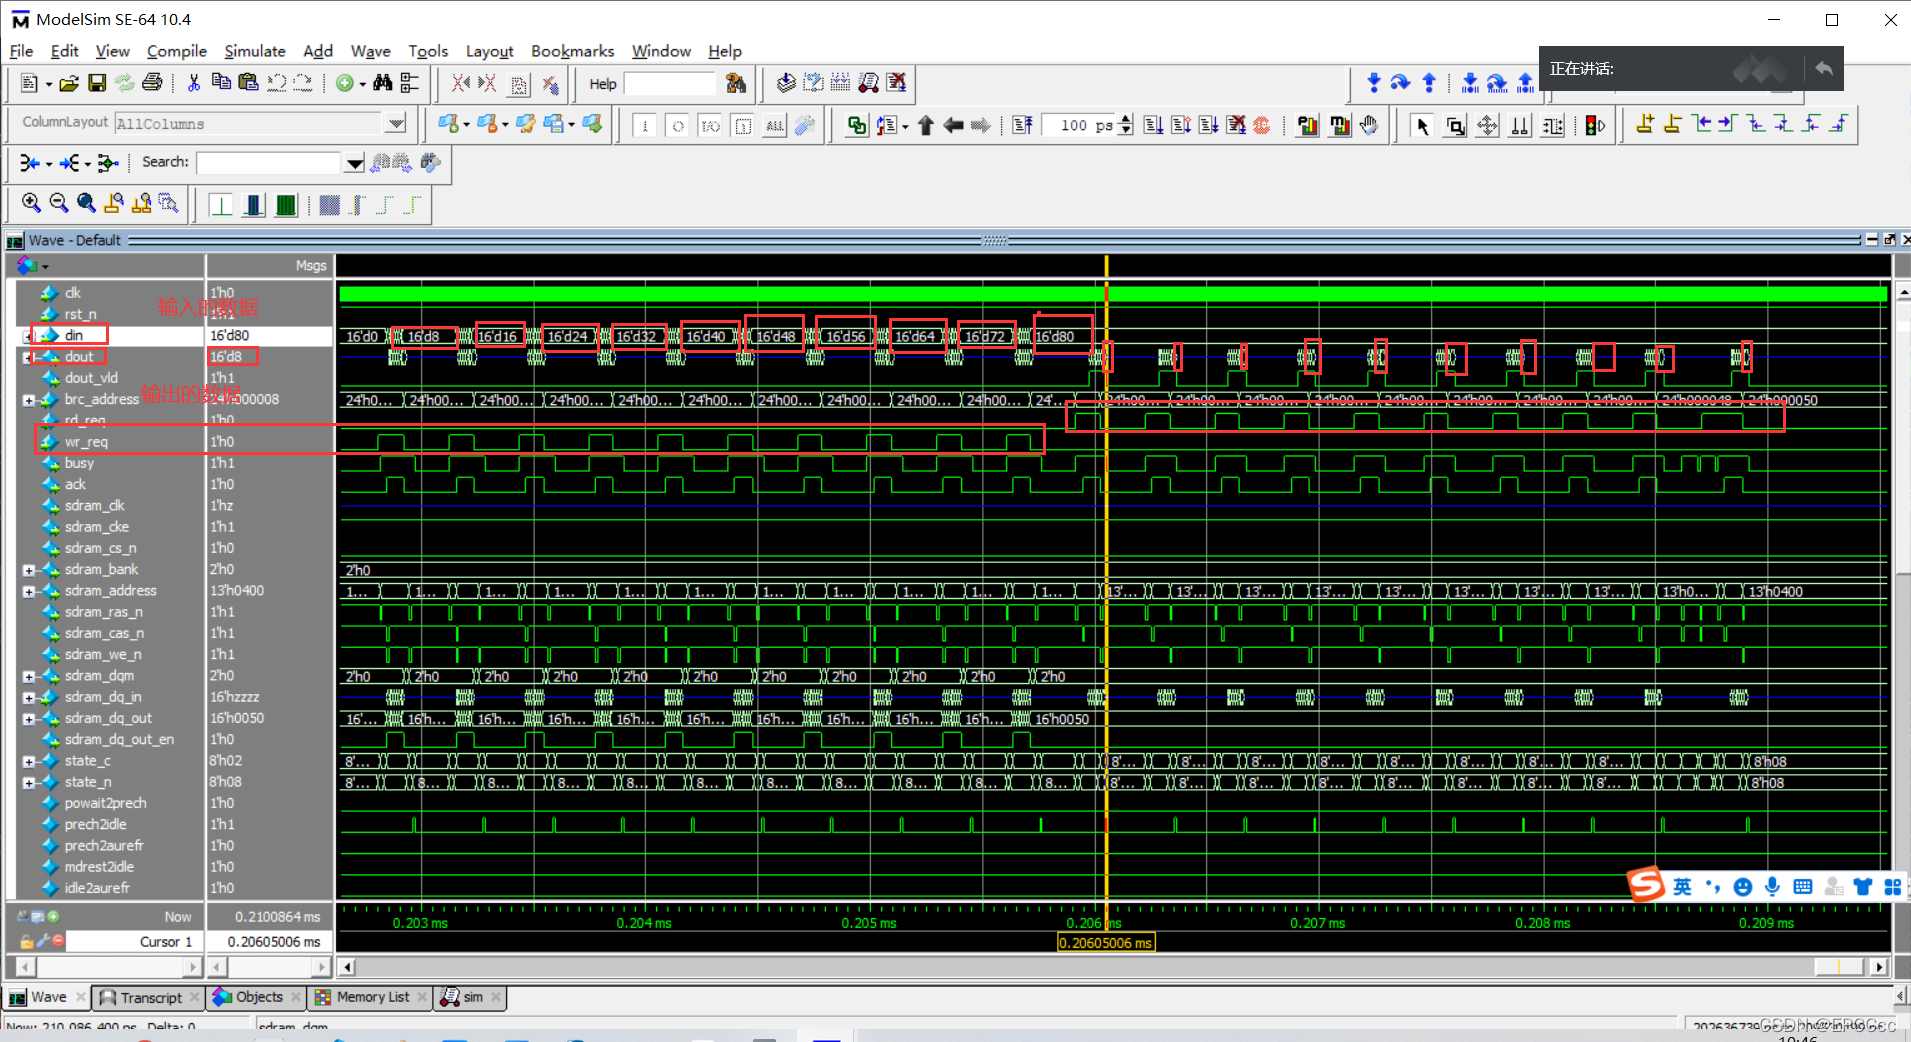The width and height of the screenshot is (1911, 1042).
Task: Toggle the Output ports filter button
Action: (678, 124)
